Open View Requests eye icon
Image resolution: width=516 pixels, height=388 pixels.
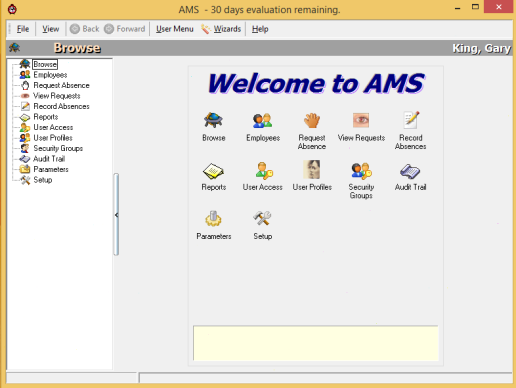[361, 120]
